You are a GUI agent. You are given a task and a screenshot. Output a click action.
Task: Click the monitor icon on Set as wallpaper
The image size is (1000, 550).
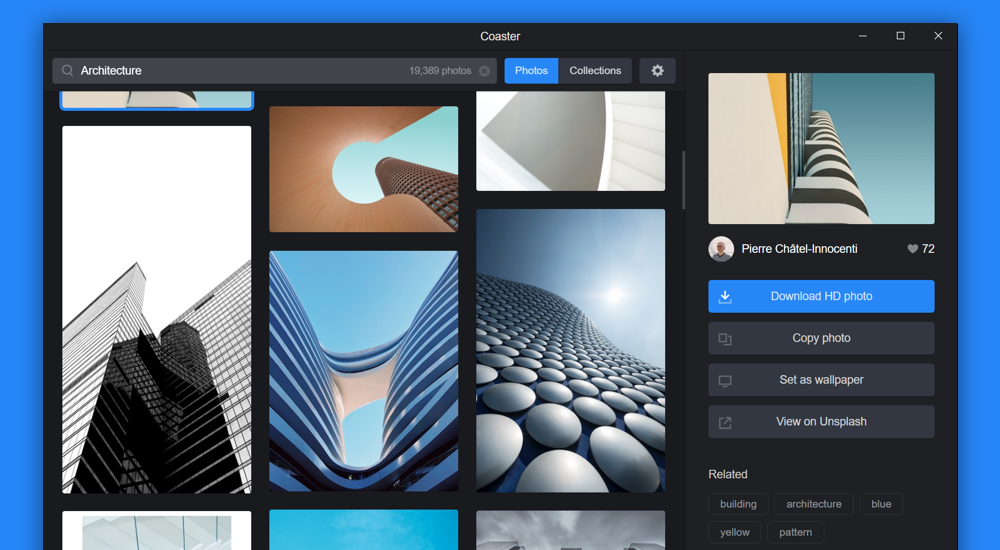pos(725,381)
